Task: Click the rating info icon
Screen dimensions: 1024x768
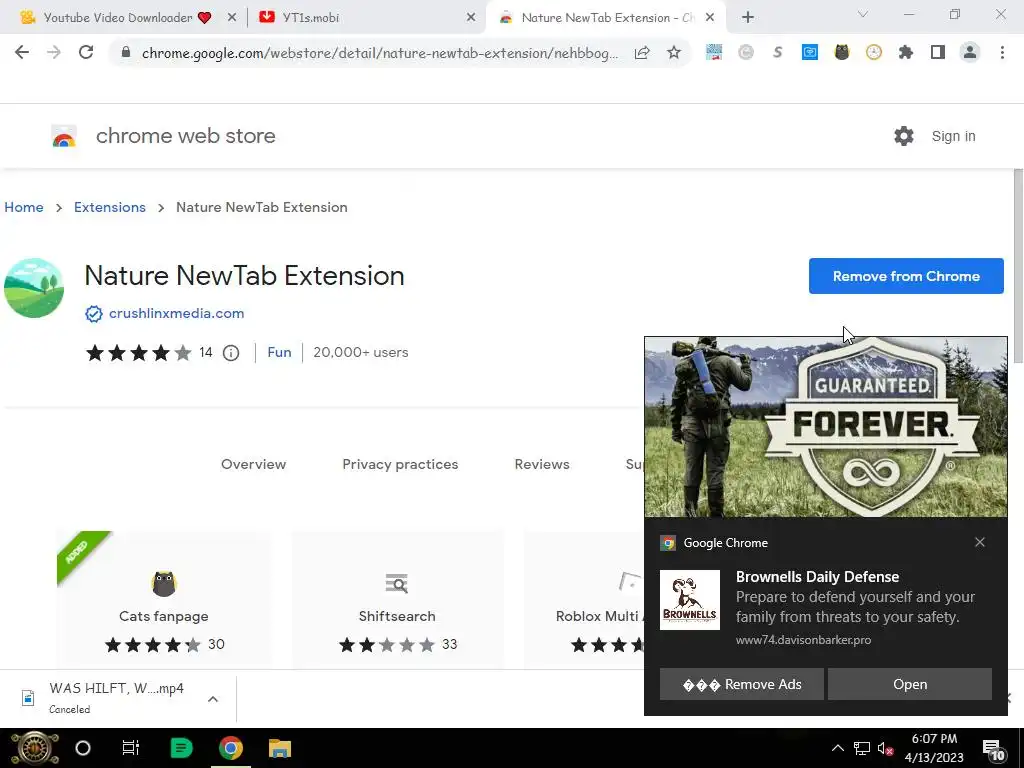Action: tap(231, 353)
